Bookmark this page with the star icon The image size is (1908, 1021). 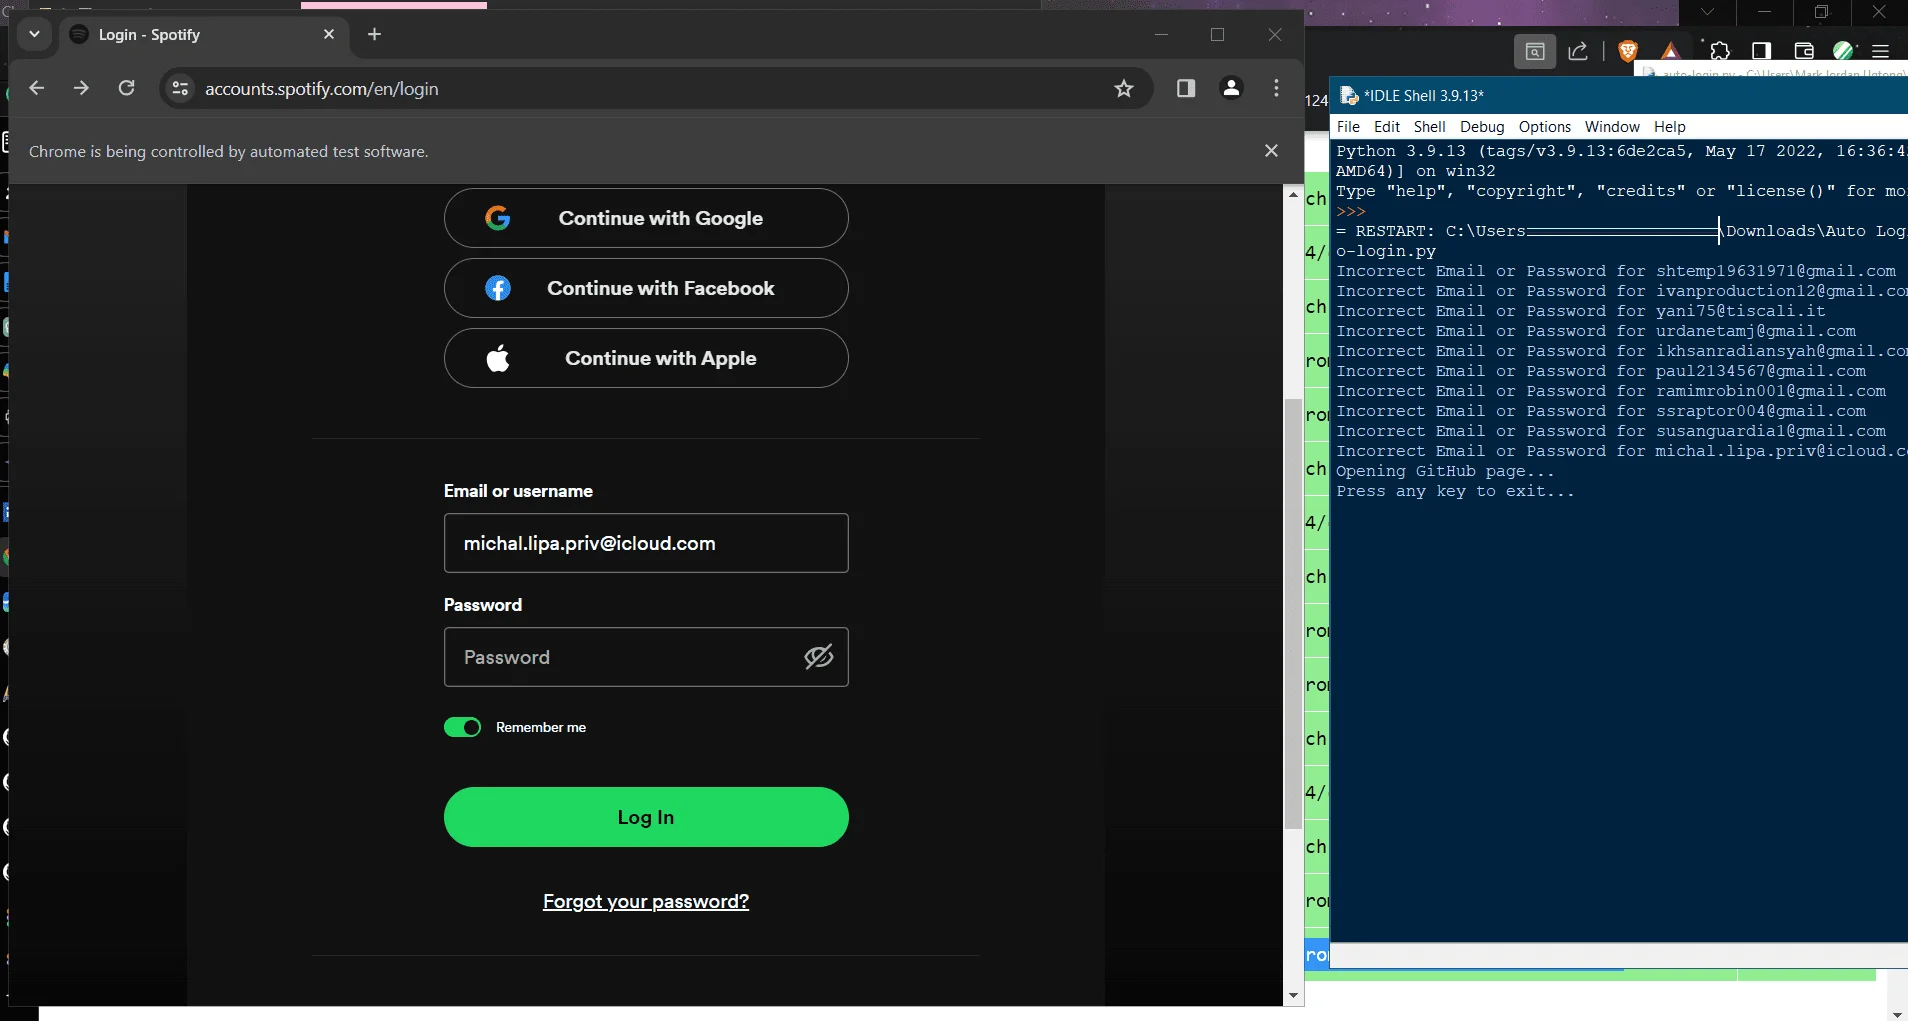pos(1124,88)
